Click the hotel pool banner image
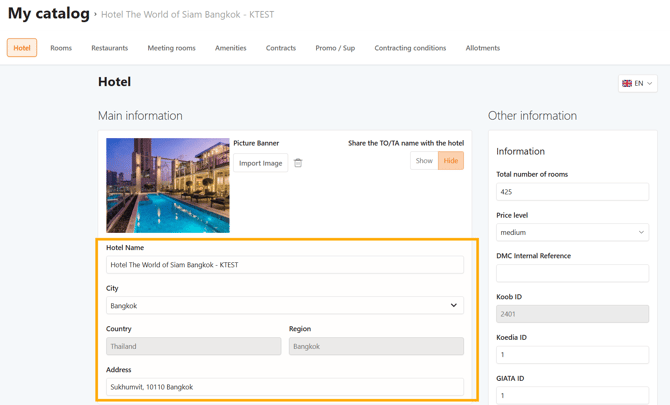 click(168, 185)
